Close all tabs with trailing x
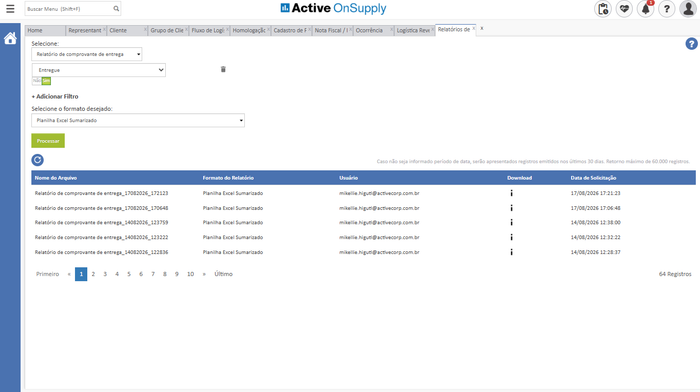 pyautogui.click(x=482, y=28)
